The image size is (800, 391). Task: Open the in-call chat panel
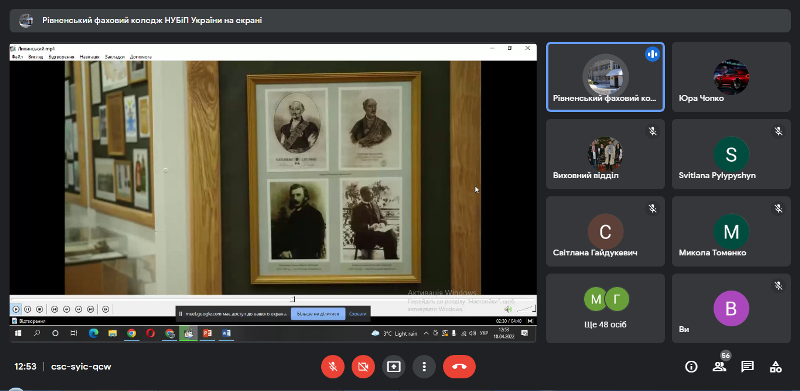(x=747, y=366)
